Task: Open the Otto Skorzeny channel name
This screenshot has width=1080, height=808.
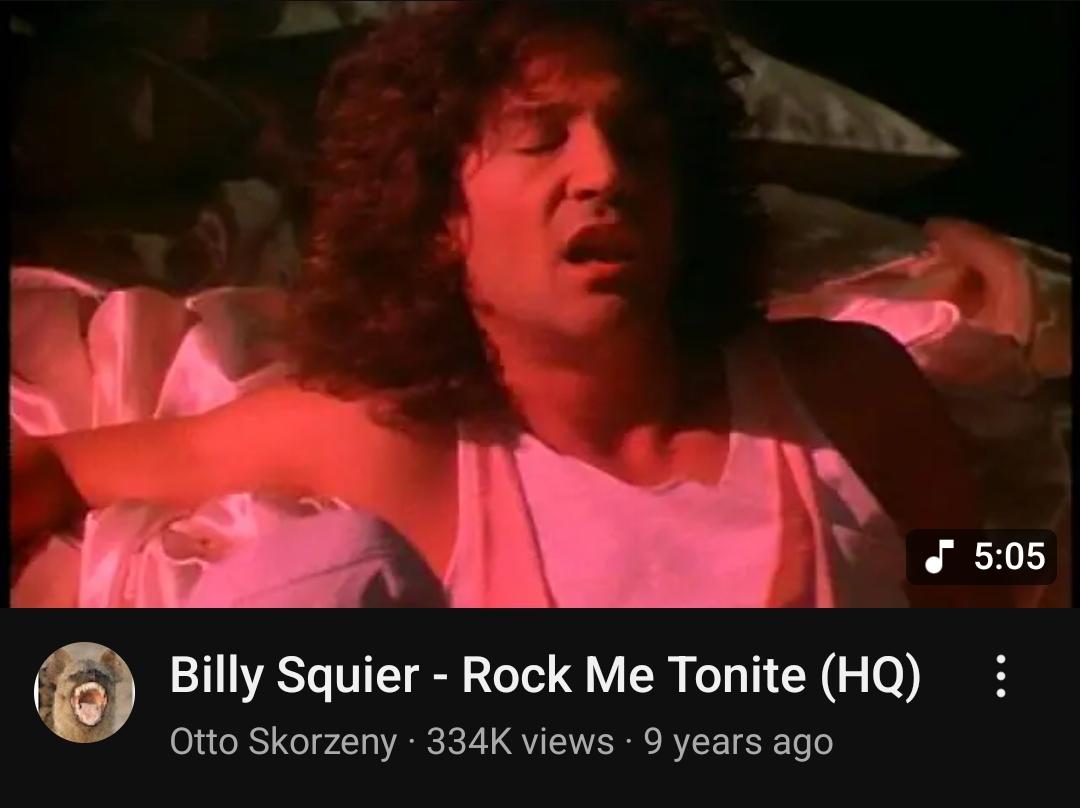Action: click(283, 742)
